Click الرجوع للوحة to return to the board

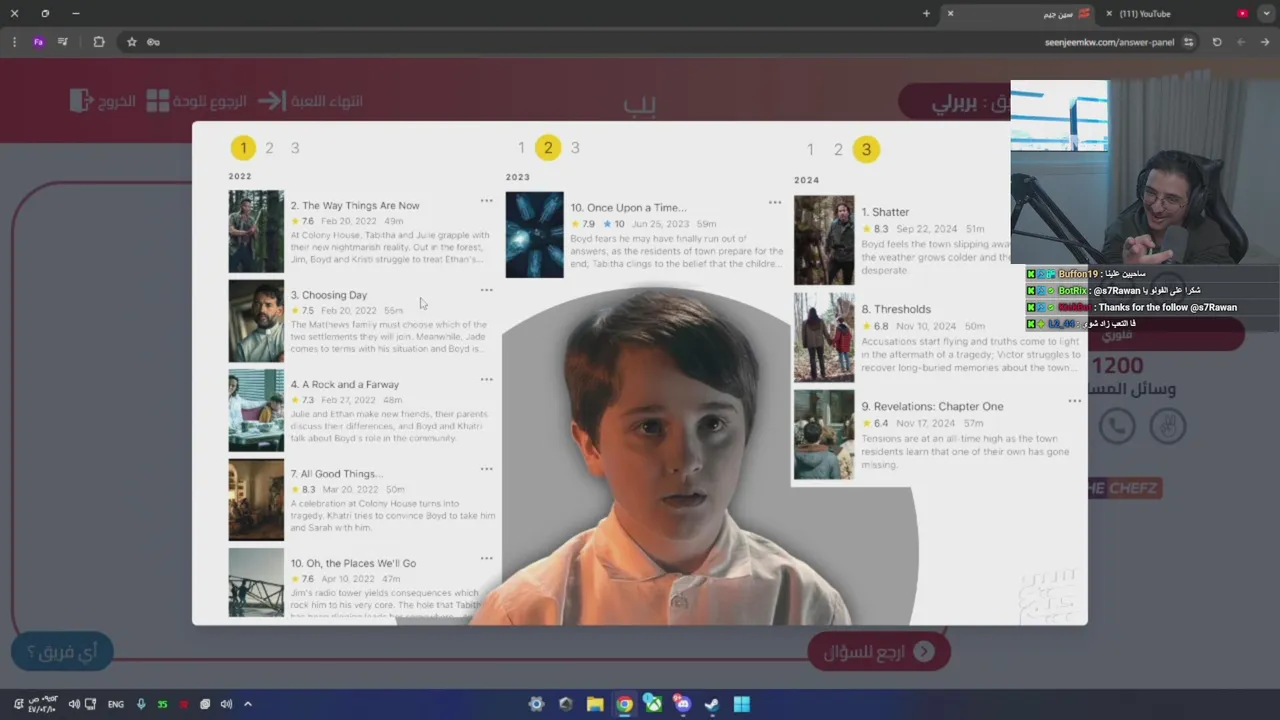coord(196,100)
